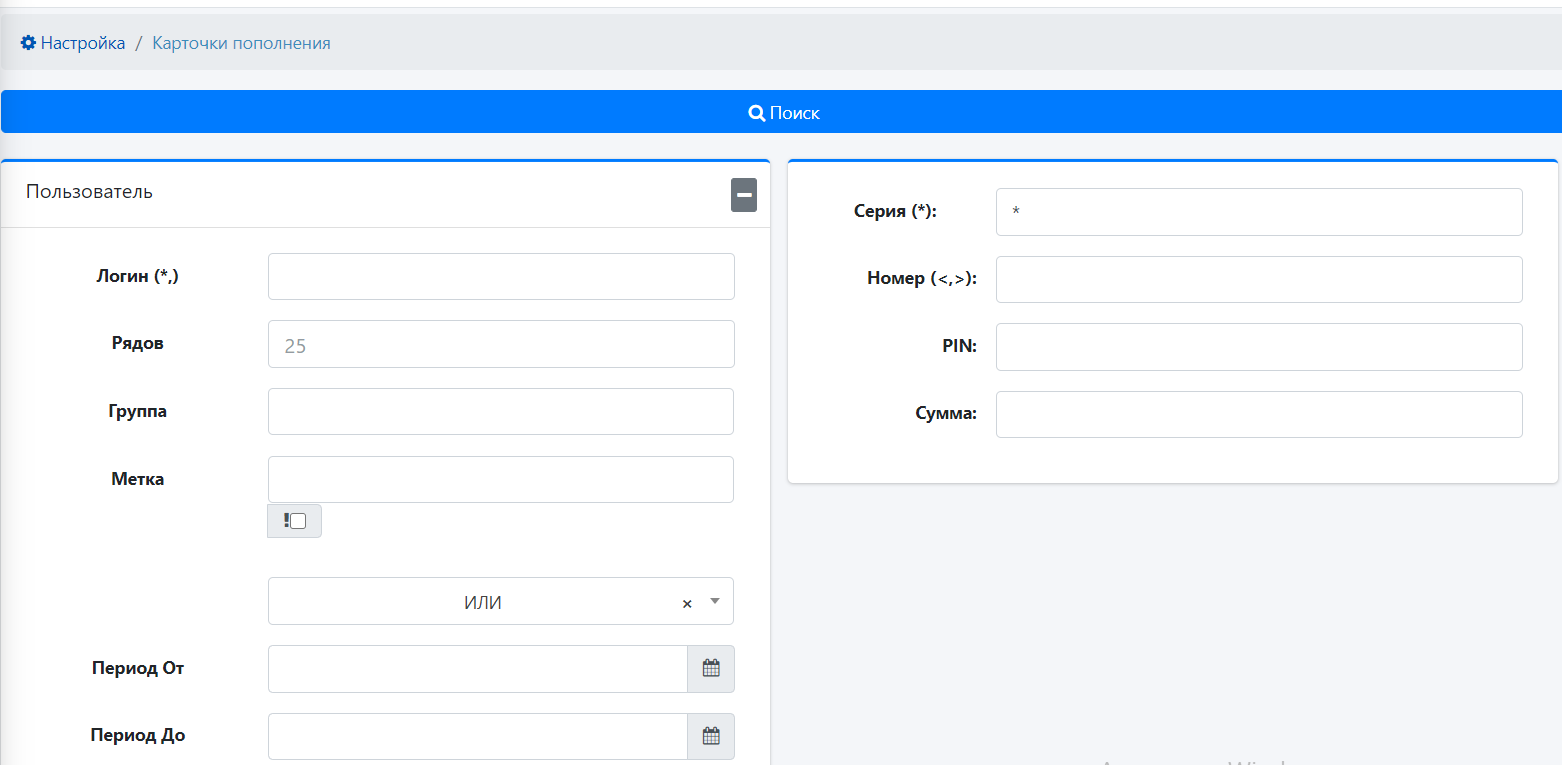Go to Настройка breadcrumb link
The image size is (1562, 765).
click(83, 43)
